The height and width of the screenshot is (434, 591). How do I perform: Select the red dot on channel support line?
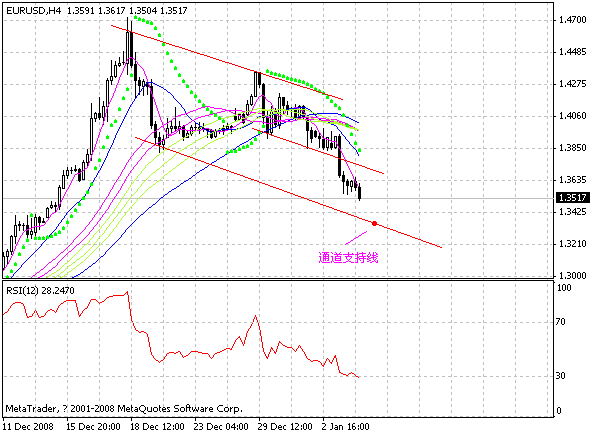pos(374,224)
